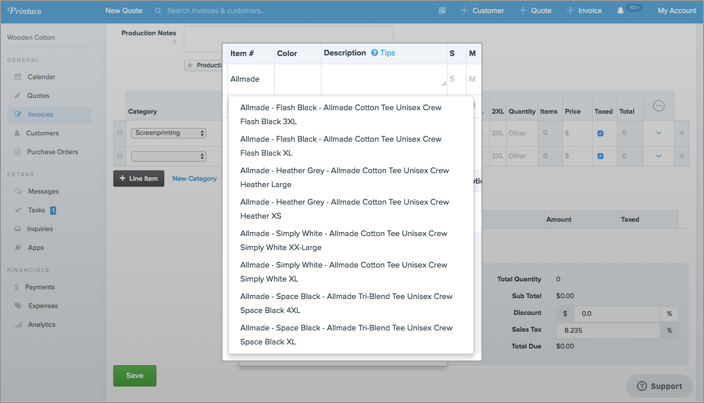Click the Tasks badge showing 1

click(53, 210)
